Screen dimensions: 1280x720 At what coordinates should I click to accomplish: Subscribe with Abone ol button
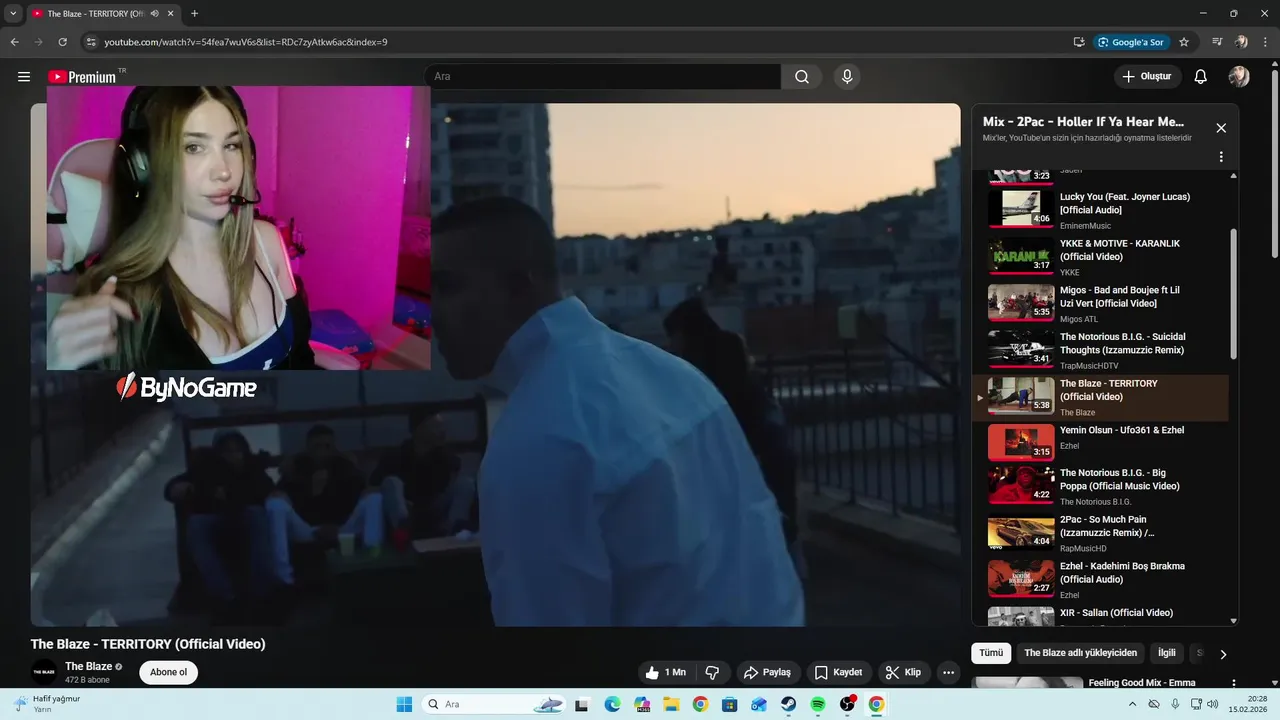coord(168,672)
